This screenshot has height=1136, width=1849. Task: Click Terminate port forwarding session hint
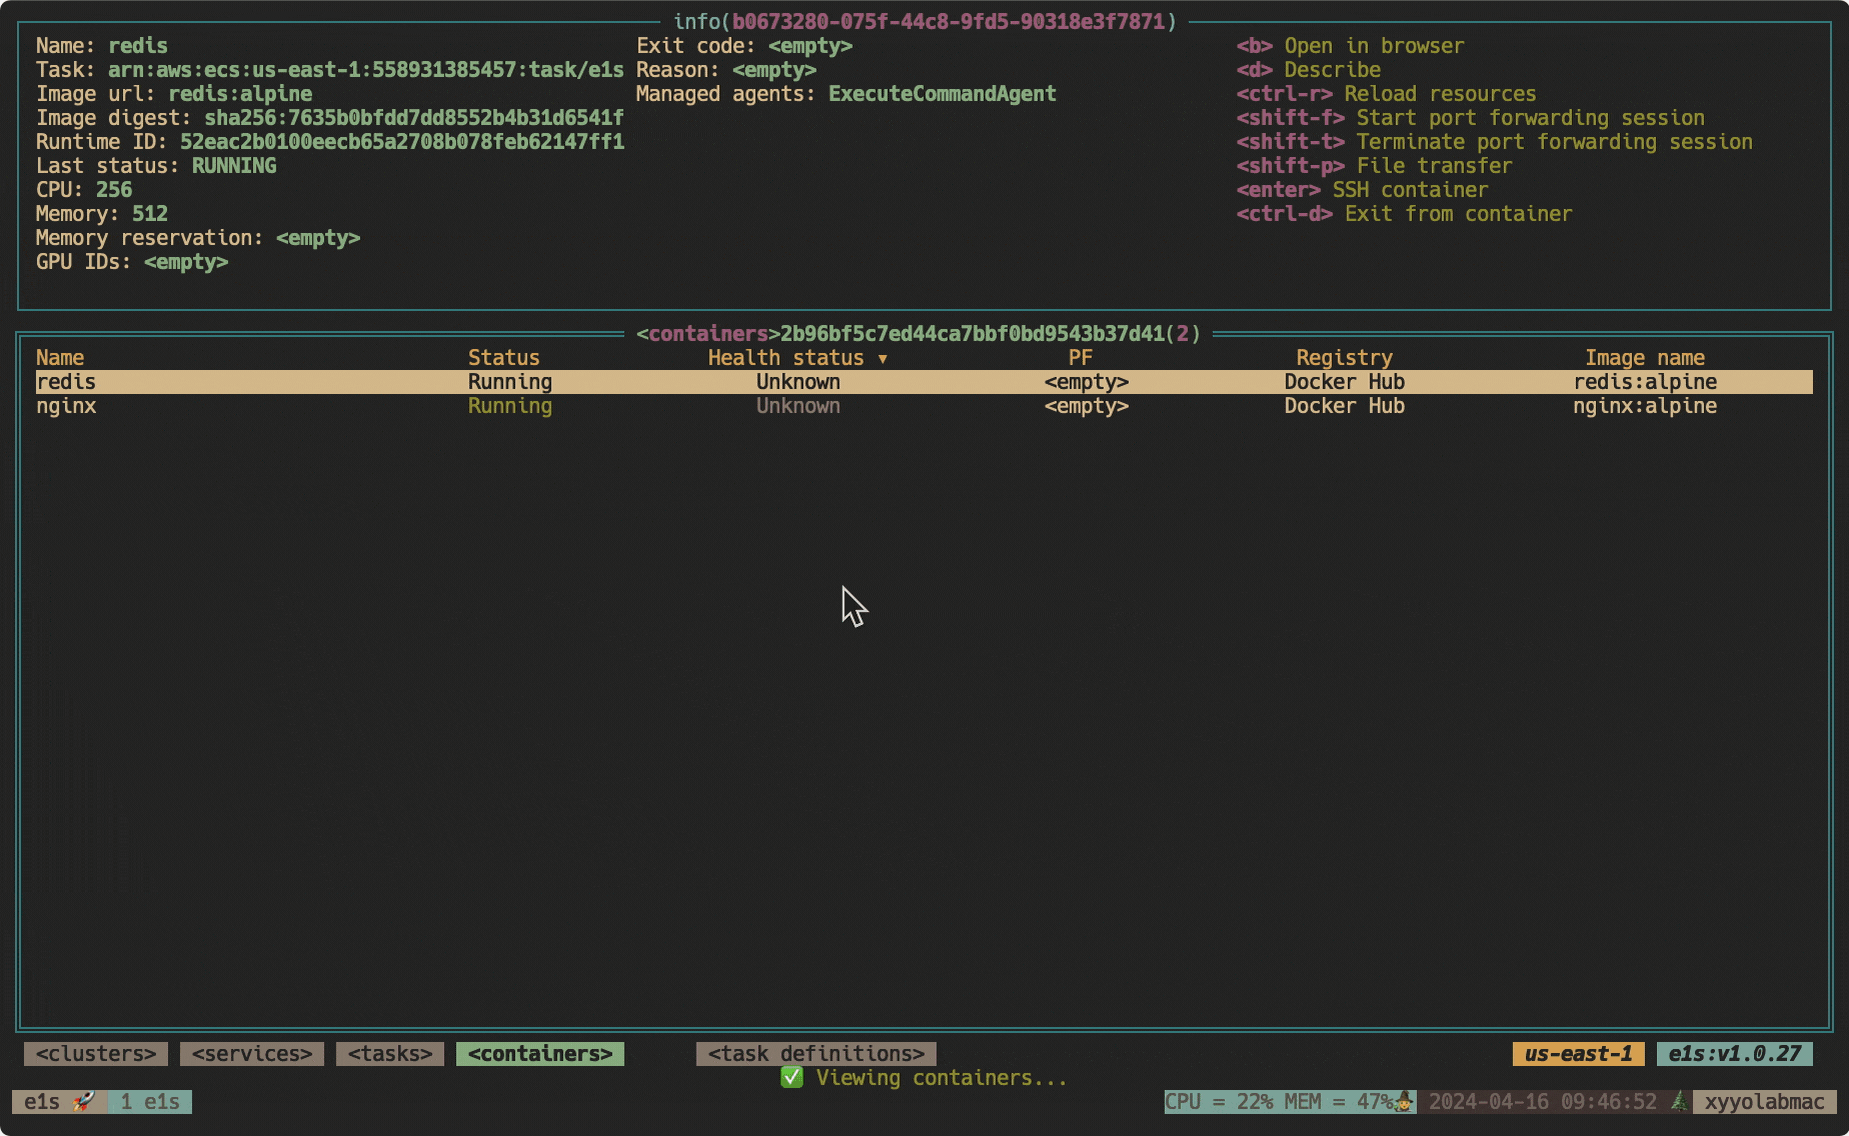click(1494, 142)
